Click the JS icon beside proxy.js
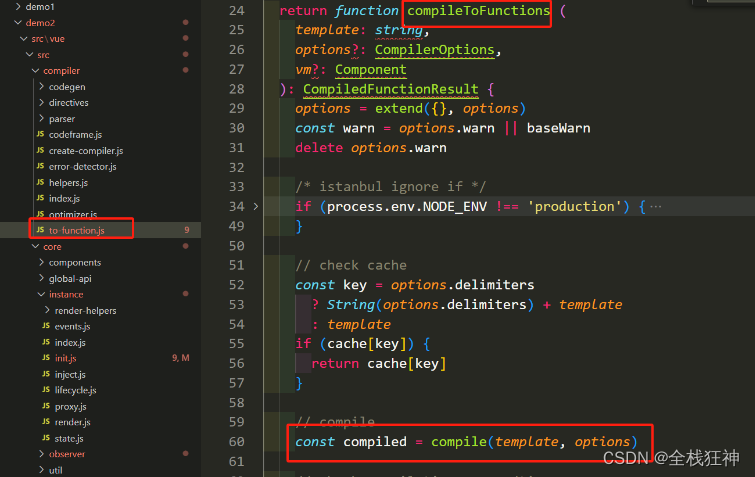The width and height of the screenshot is (755, 477). coord(46,406)
